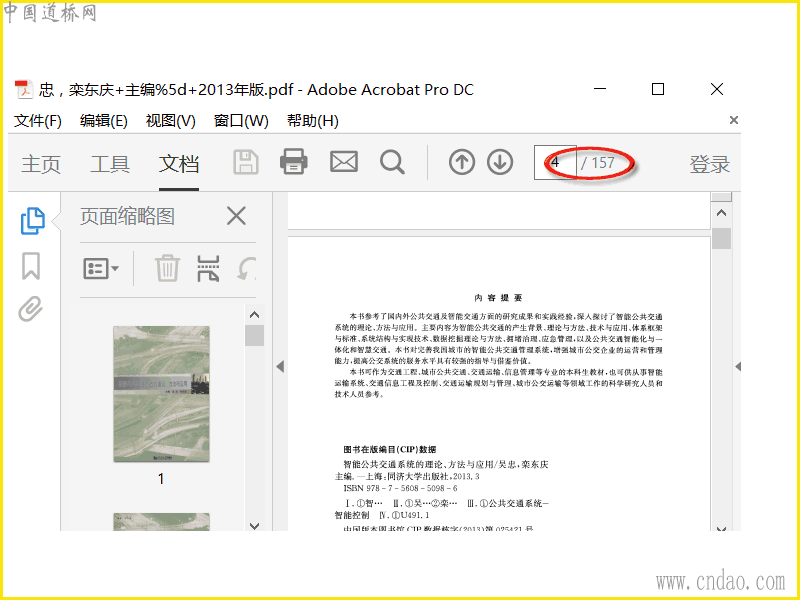The height and width of the screenshot is (600, 800).
Task: Collapse left navigation pane arrow
Action: (280, 366)
